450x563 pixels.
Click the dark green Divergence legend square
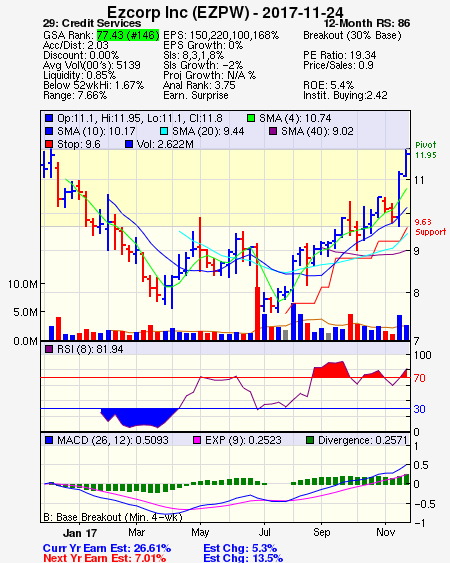tap(310, 440)
